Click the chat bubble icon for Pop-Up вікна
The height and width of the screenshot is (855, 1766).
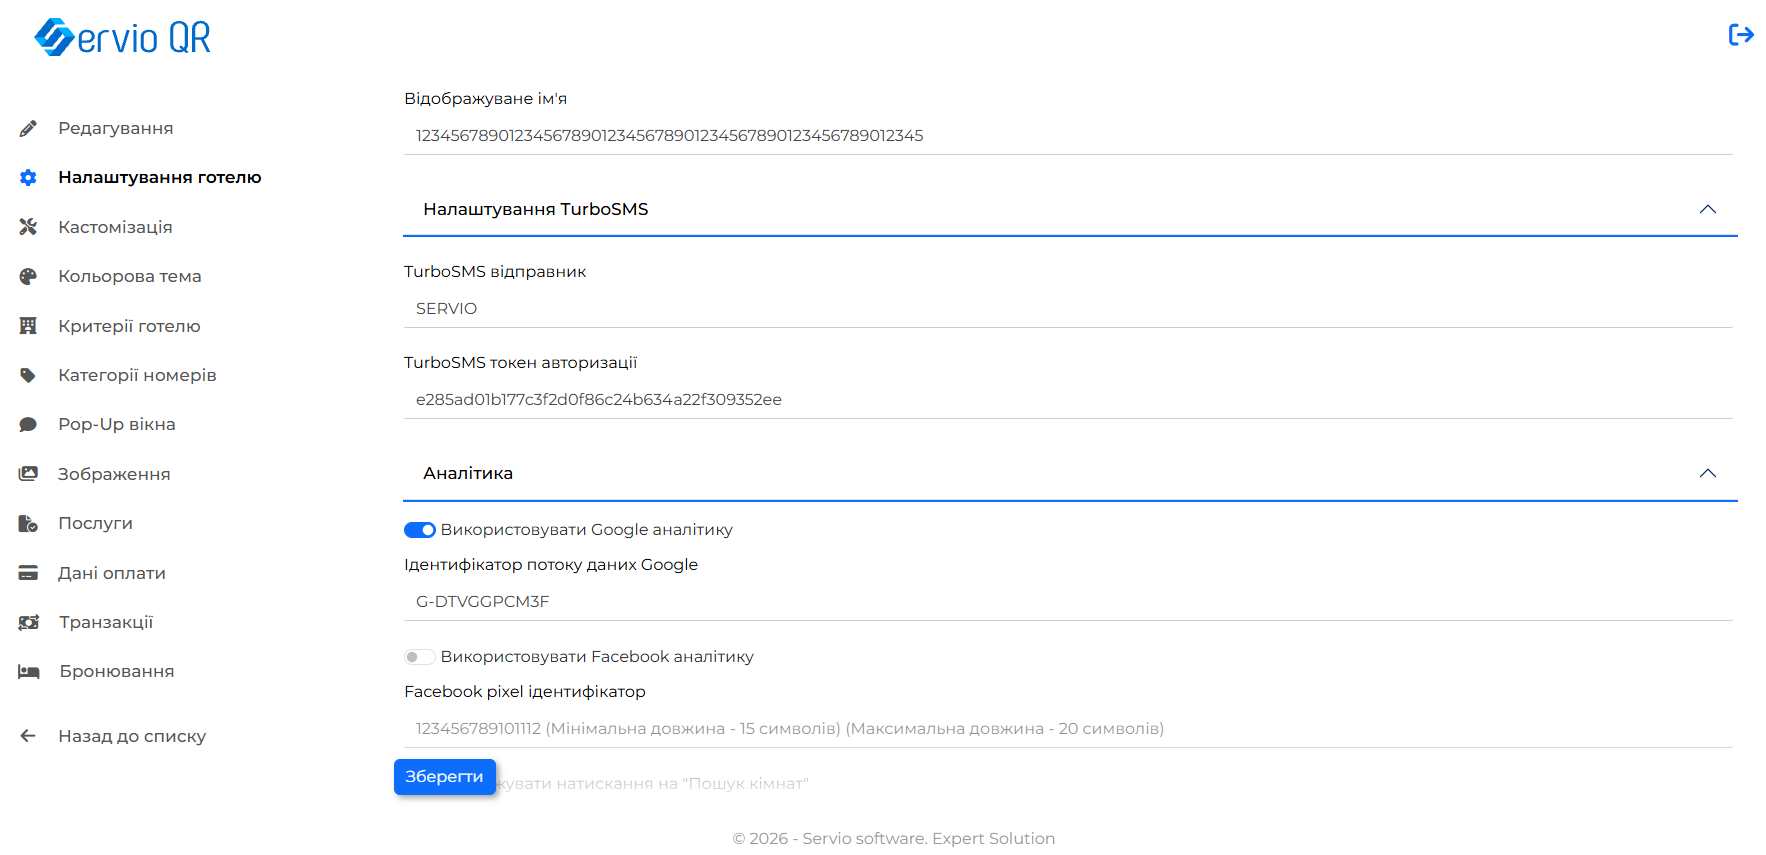[x=28, y=424]
